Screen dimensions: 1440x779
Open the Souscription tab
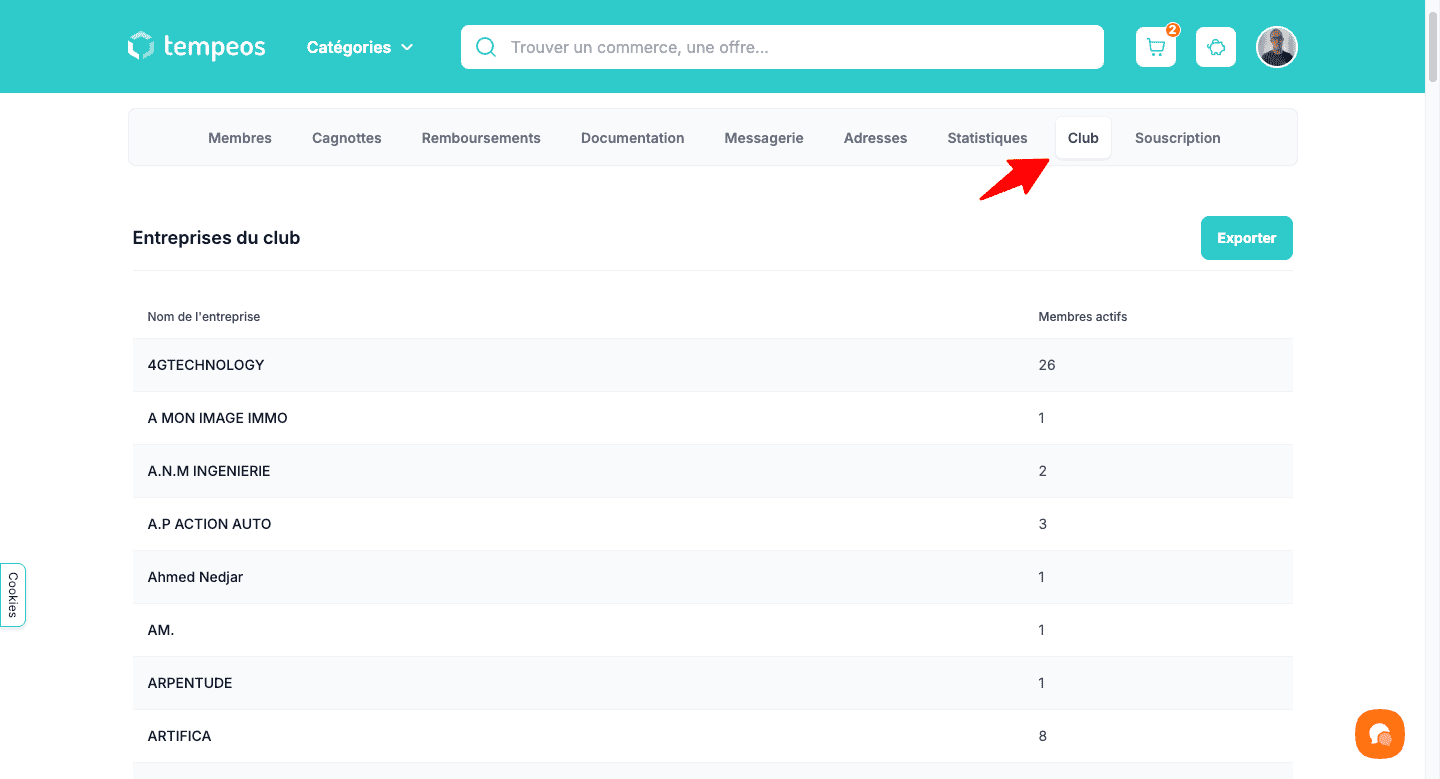pos(1177,138)
